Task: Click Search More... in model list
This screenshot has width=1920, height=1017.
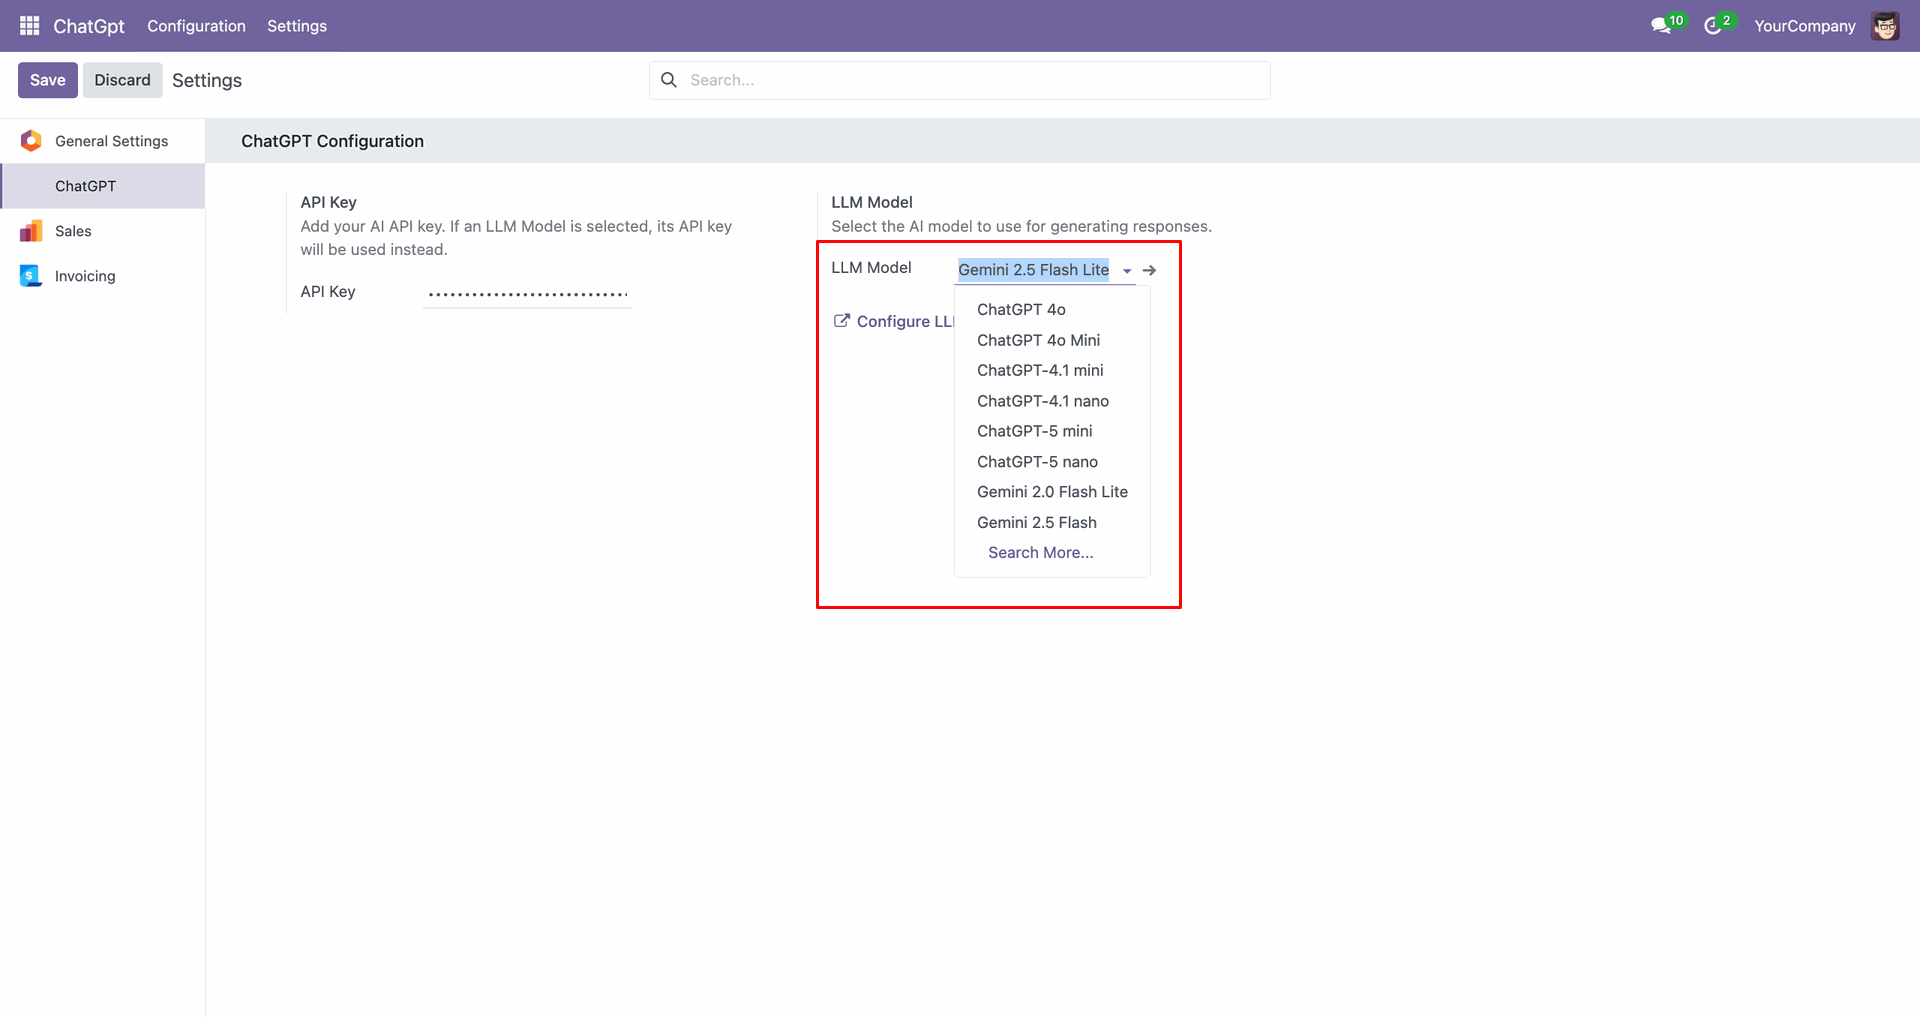Action: (x=1040, y=552)
